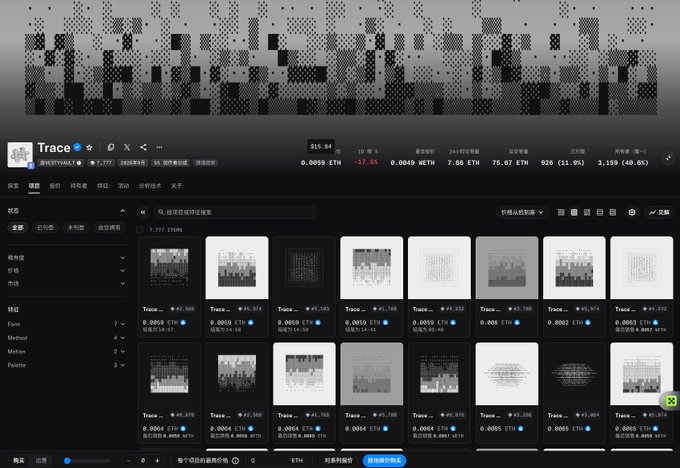Viewport: 680px width, 468px height.
Task: Open the Trace card priced 0.0063 ETH
Action: [641, 287]
